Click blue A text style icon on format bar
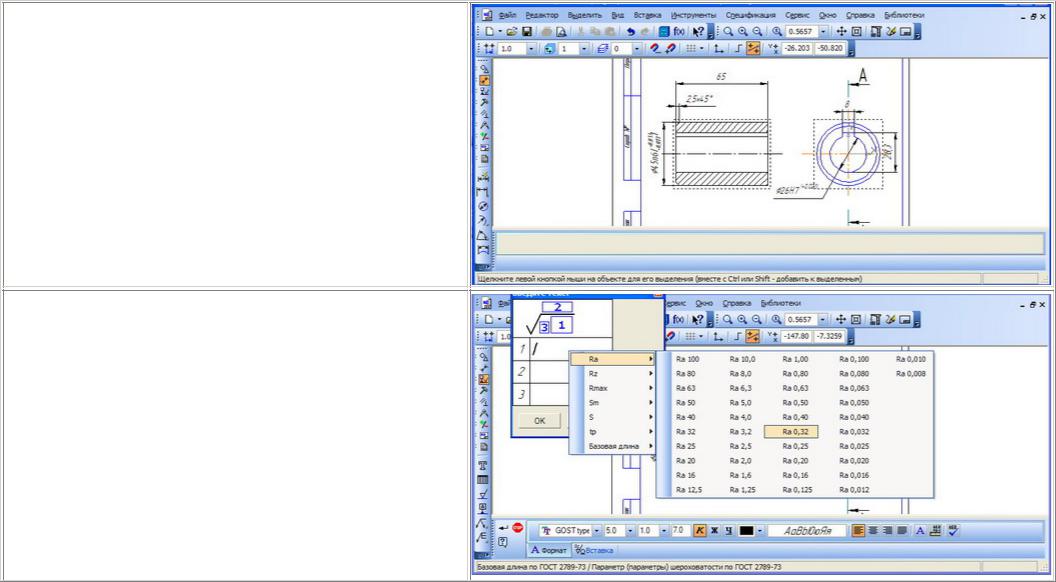This screenshot has height=582, width=1056. pos(920,531)
